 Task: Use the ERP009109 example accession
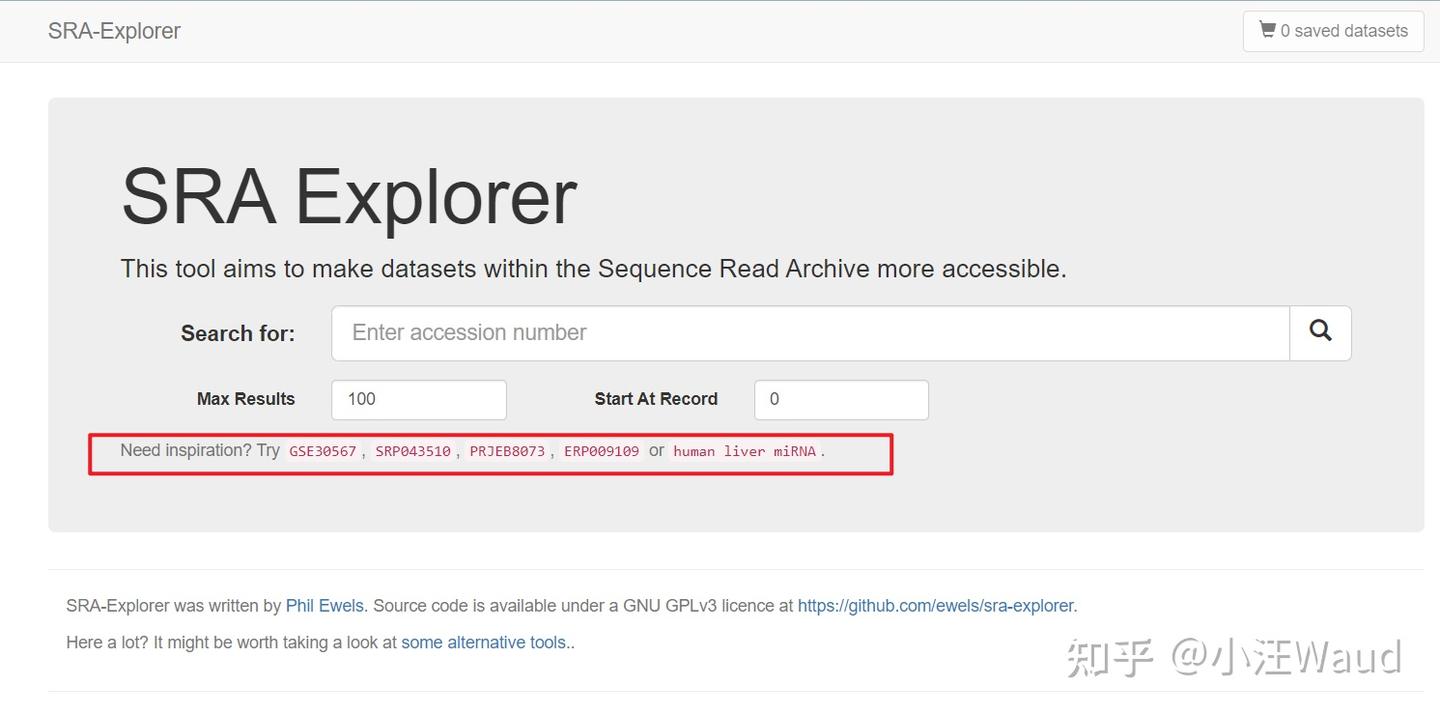click(601, 451)
